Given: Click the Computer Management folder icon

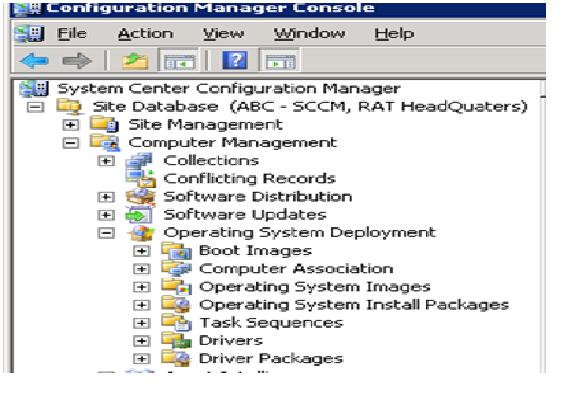Looking at the screenshot, I should [x=105, y=142].
